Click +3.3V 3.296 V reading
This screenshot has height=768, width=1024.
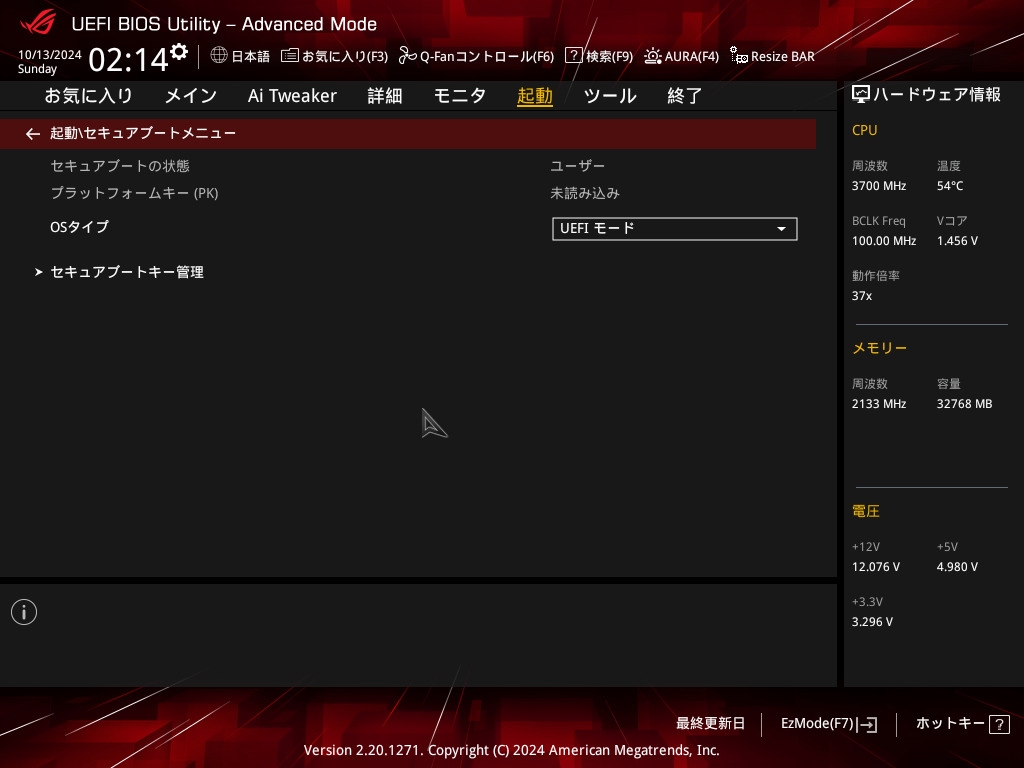click(872, 622)
